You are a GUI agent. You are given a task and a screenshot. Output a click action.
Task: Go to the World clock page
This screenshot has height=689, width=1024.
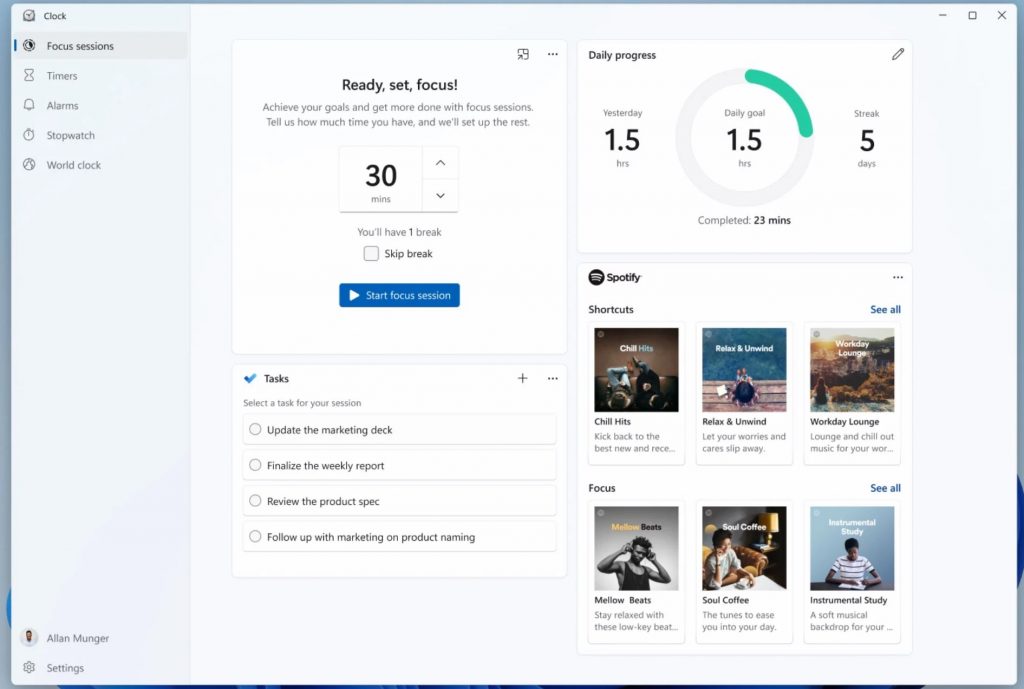(x=73, y=165)
